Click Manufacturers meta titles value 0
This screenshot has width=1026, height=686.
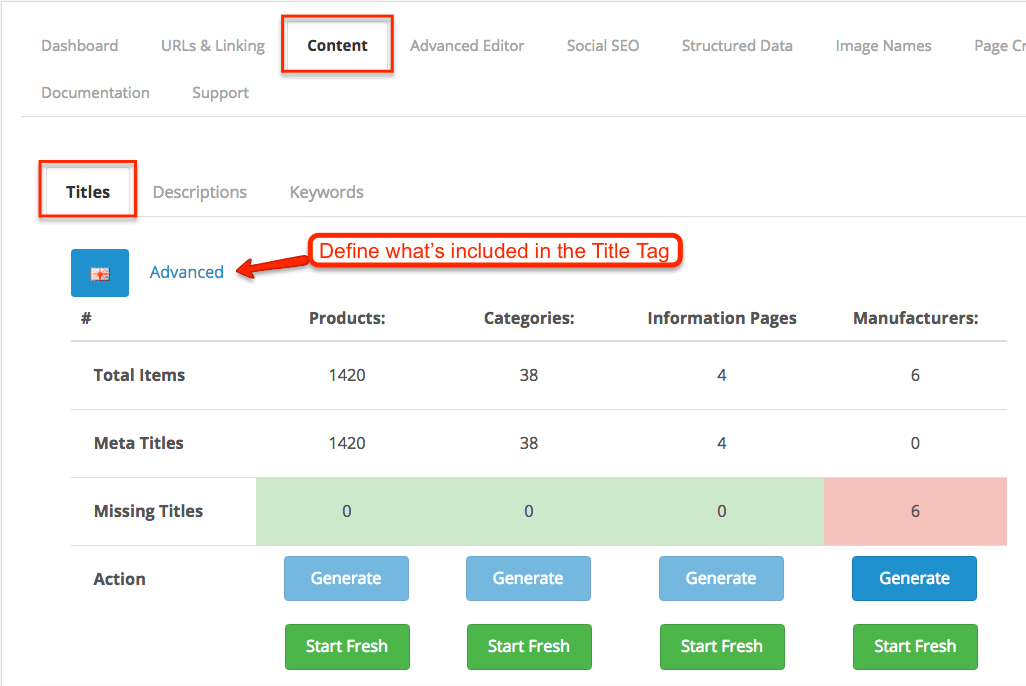[x=915, y=443]
